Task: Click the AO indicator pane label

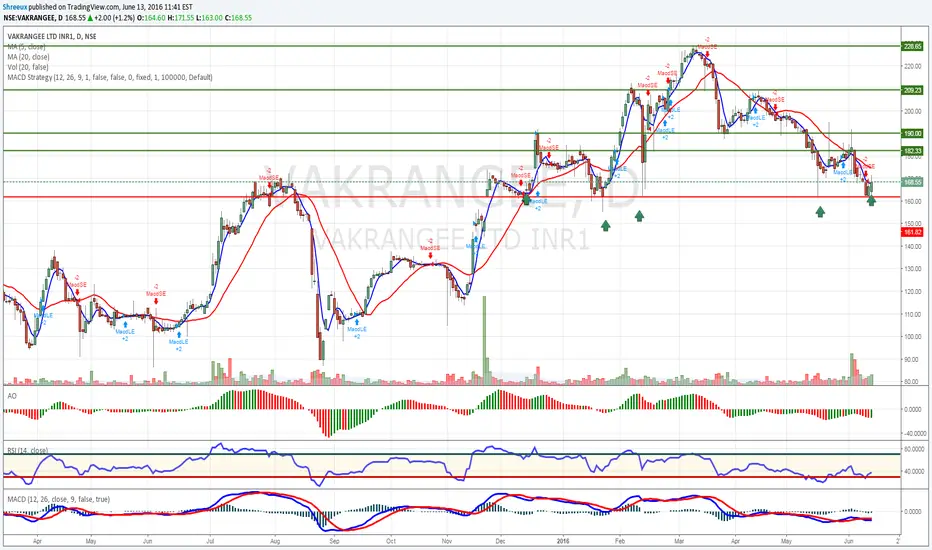Action: coord(12,395)
